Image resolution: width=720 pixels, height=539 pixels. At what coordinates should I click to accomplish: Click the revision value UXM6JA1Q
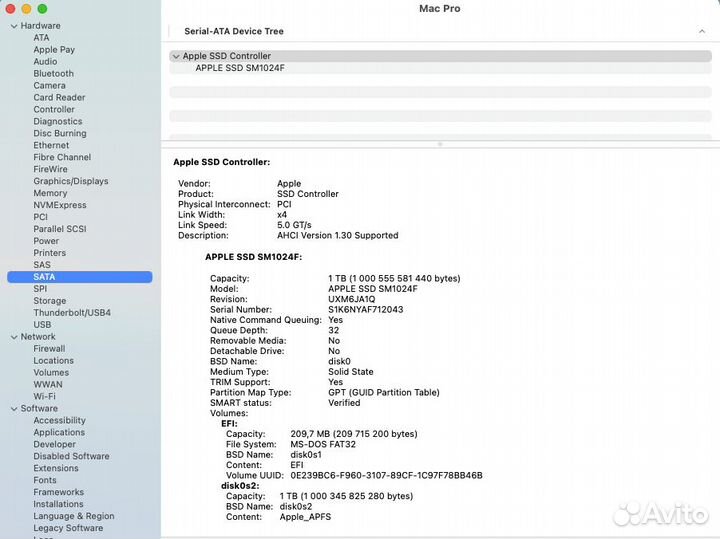351,299
